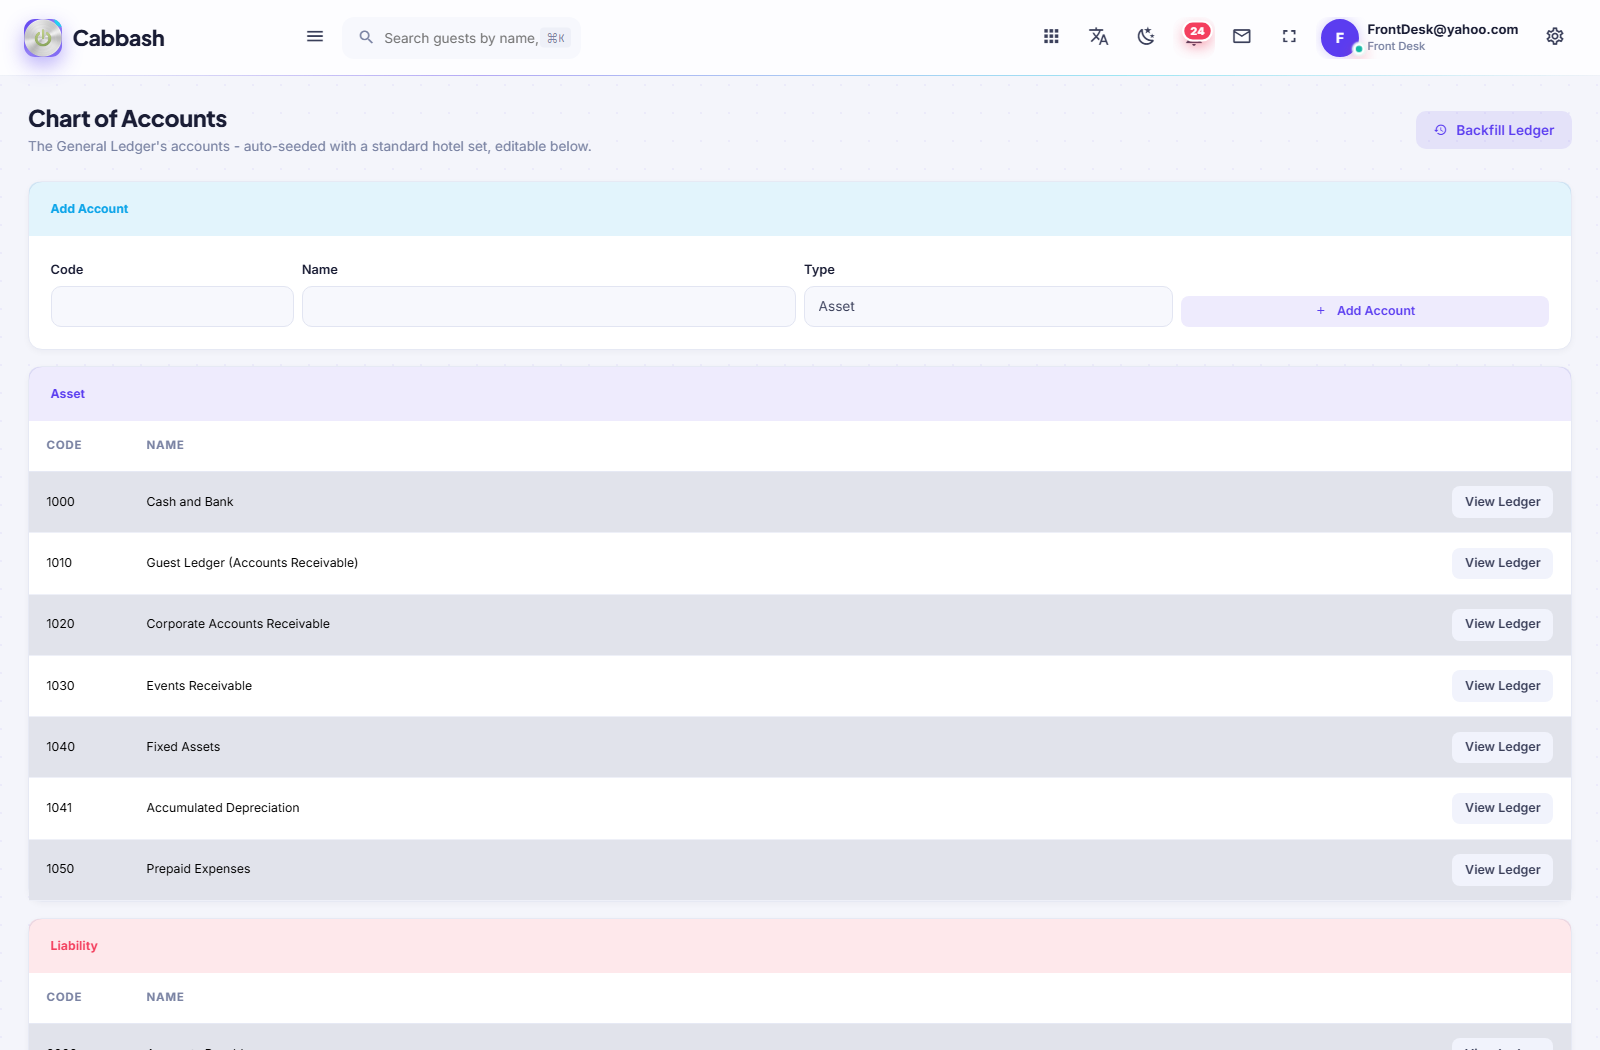Open the apps grid launcher
The image size is (1600, 1050).
point(1051,37)
